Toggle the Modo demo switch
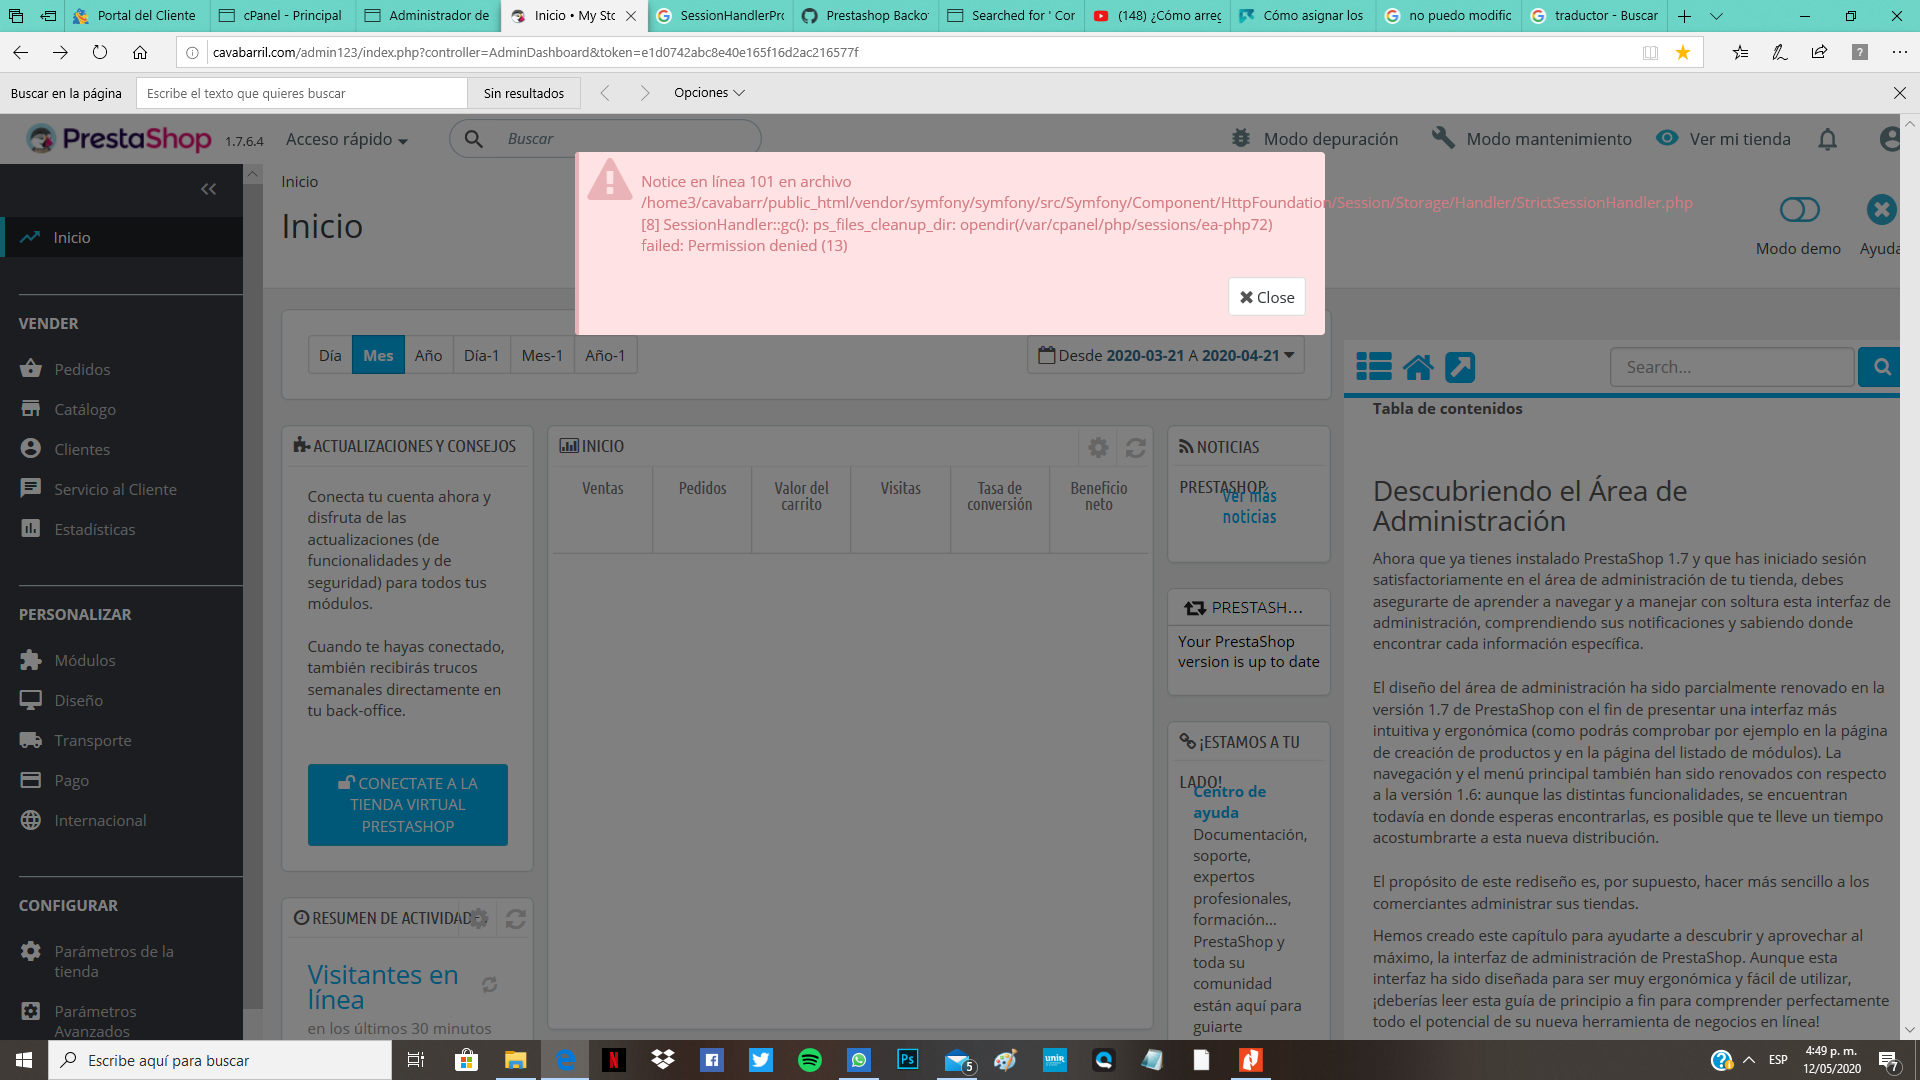The image size is (1920, 1080). pos(1798,210)
